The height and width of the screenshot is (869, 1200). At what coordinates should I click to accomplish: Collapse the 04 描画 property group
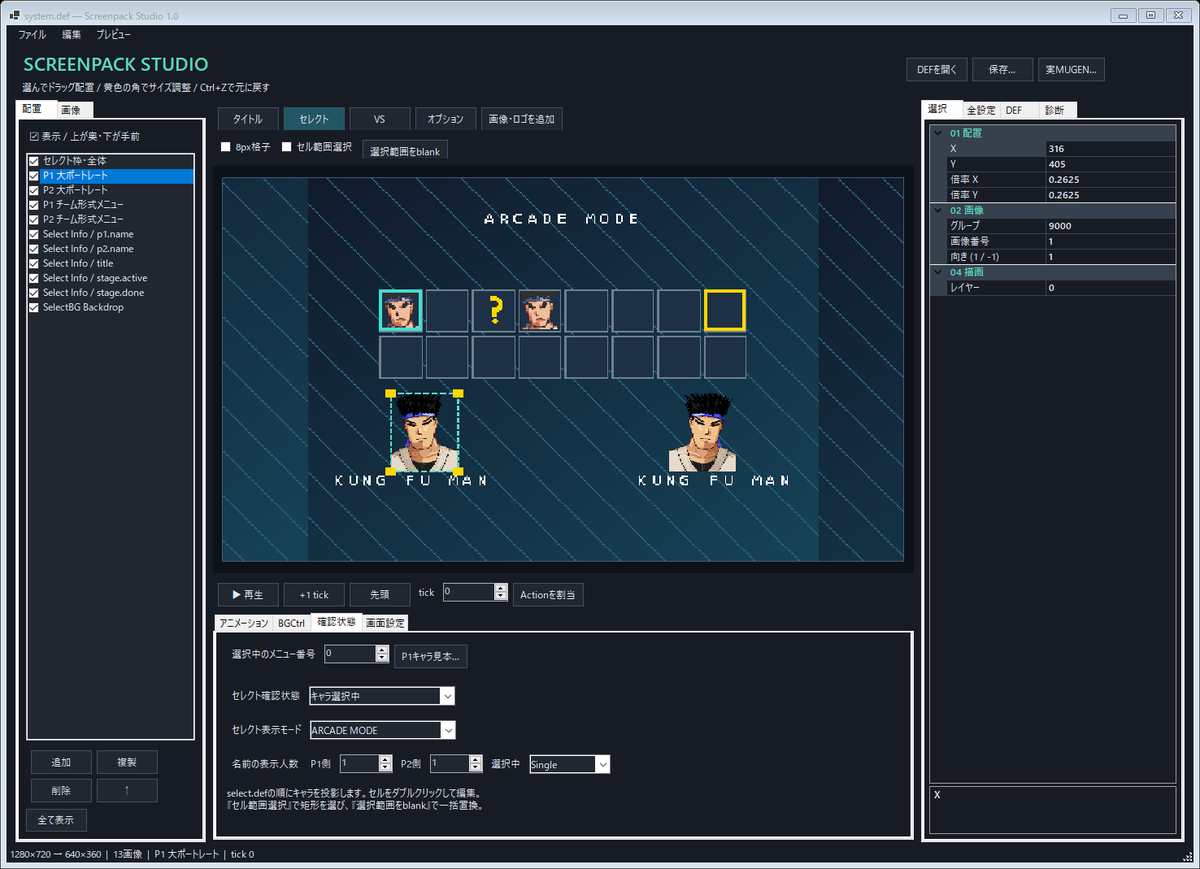938,272
